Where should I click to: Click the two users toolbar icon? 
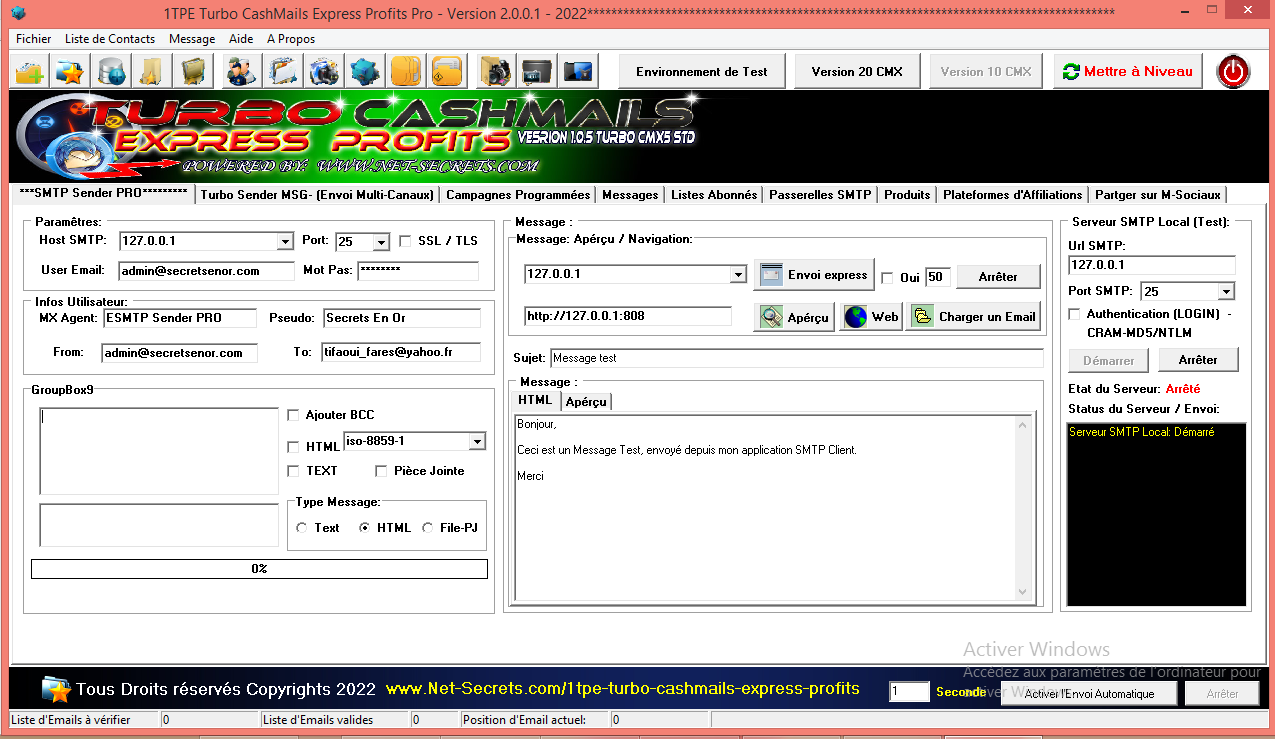(240, 72)
